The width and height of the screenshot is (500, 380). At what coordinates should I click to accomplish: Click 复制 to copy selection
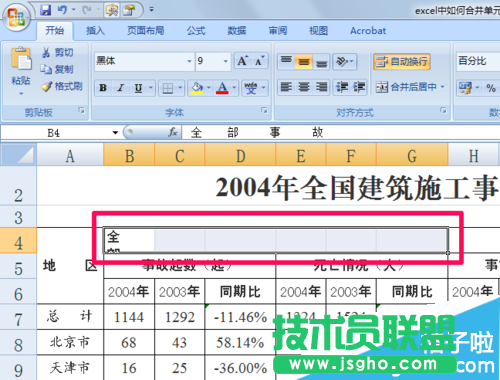[57, 69]
